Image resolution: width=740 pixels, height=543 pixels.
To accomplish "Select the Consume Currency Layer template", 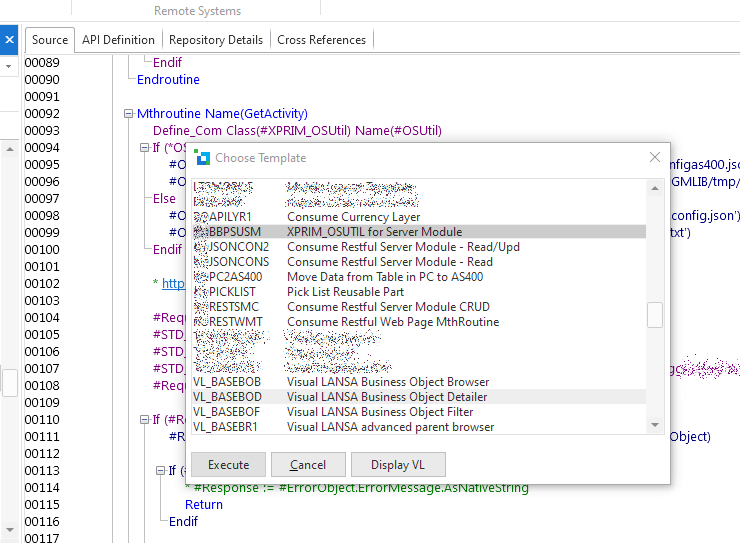I will coord(353,217).
